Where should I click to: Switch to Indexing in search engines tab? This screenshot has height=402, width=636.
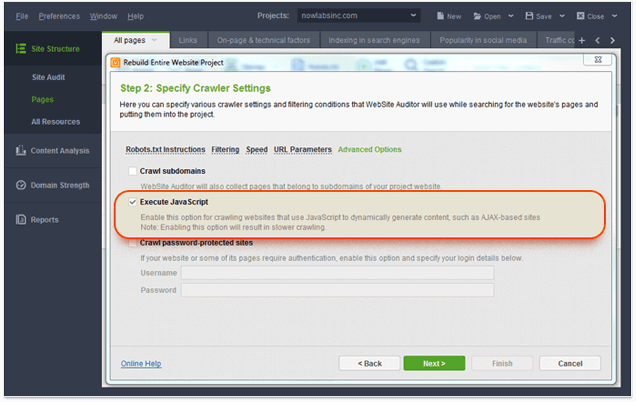(374, 40)
